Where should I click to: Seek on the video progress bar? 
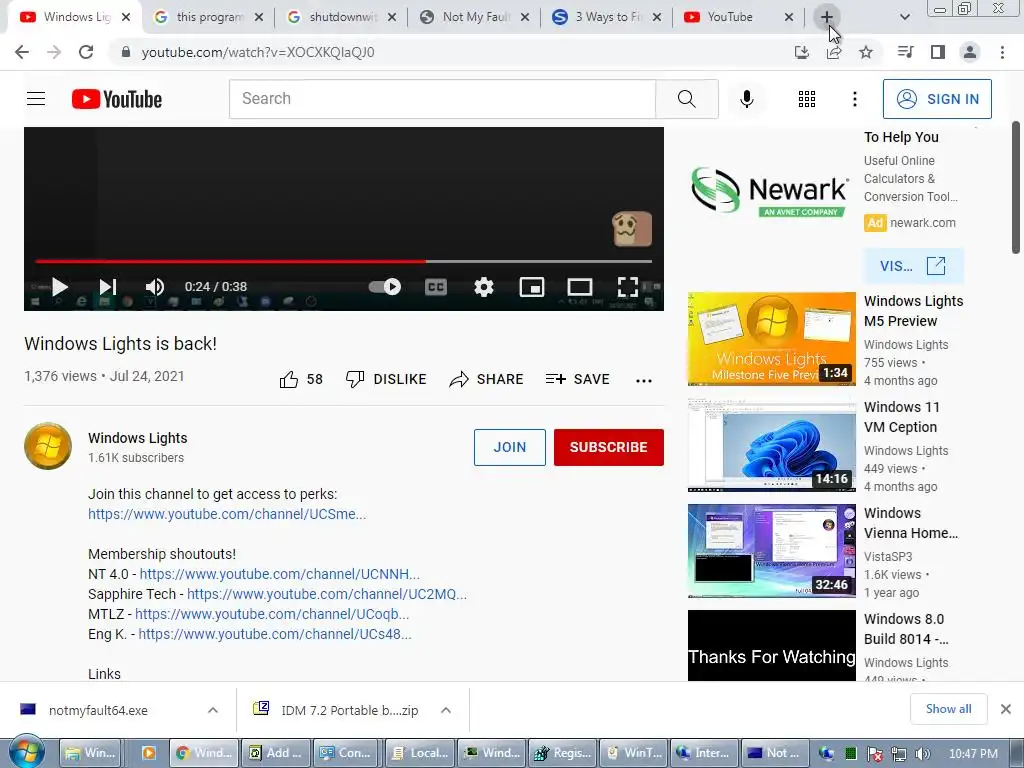click(344, 261)
